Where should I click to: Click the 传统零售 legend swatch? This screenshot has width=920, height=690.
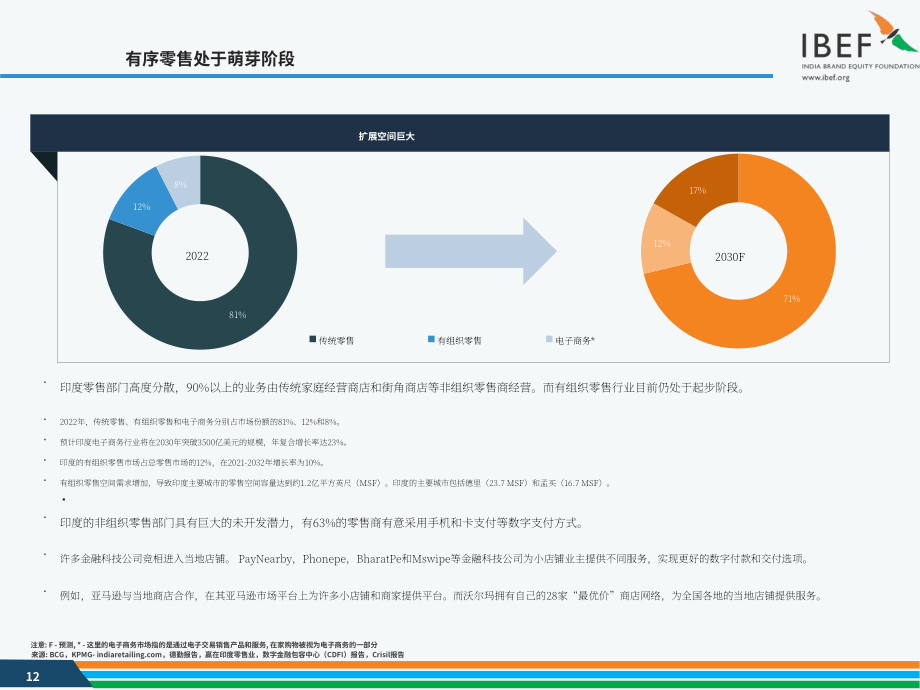(x=313, y=339)
